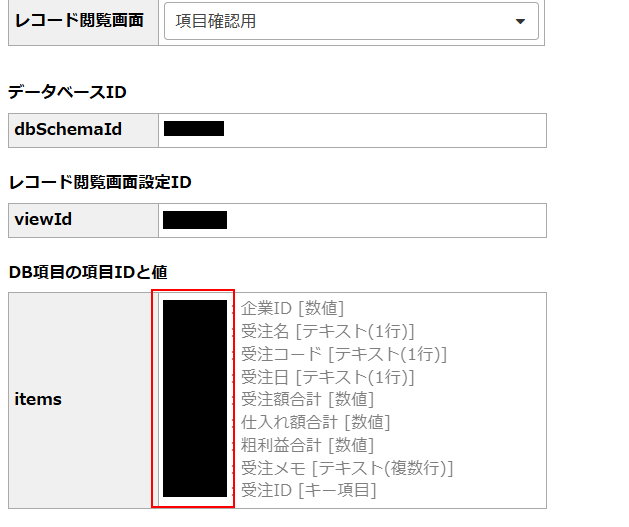Select the 受注ID [キー項目] item

pyautogui.click(x=308, y=490)
